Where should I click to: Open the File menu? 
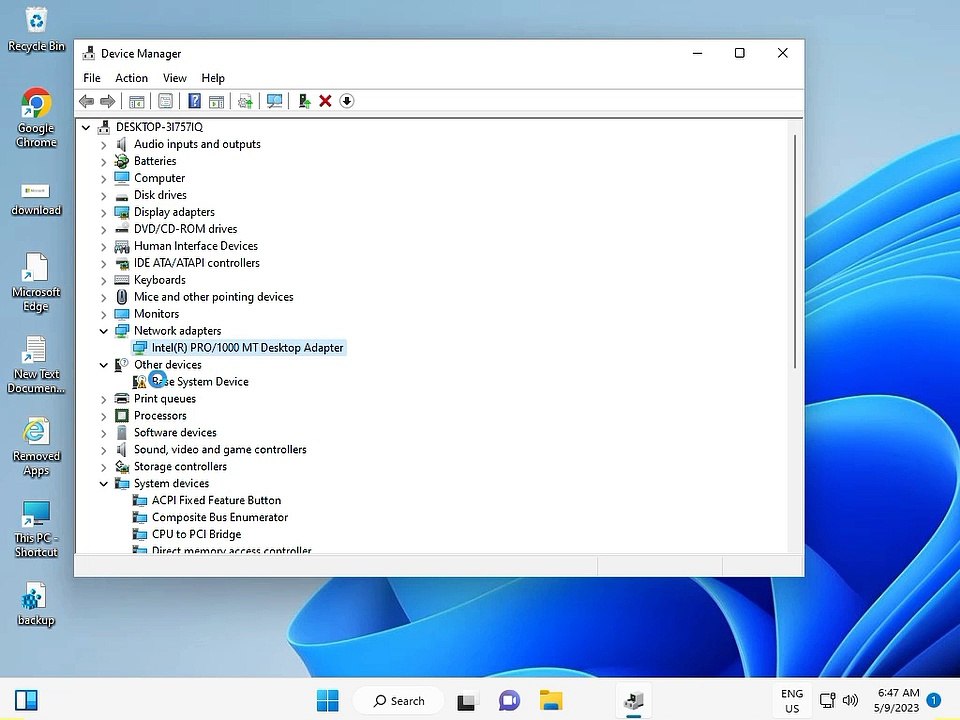[92, 78]
